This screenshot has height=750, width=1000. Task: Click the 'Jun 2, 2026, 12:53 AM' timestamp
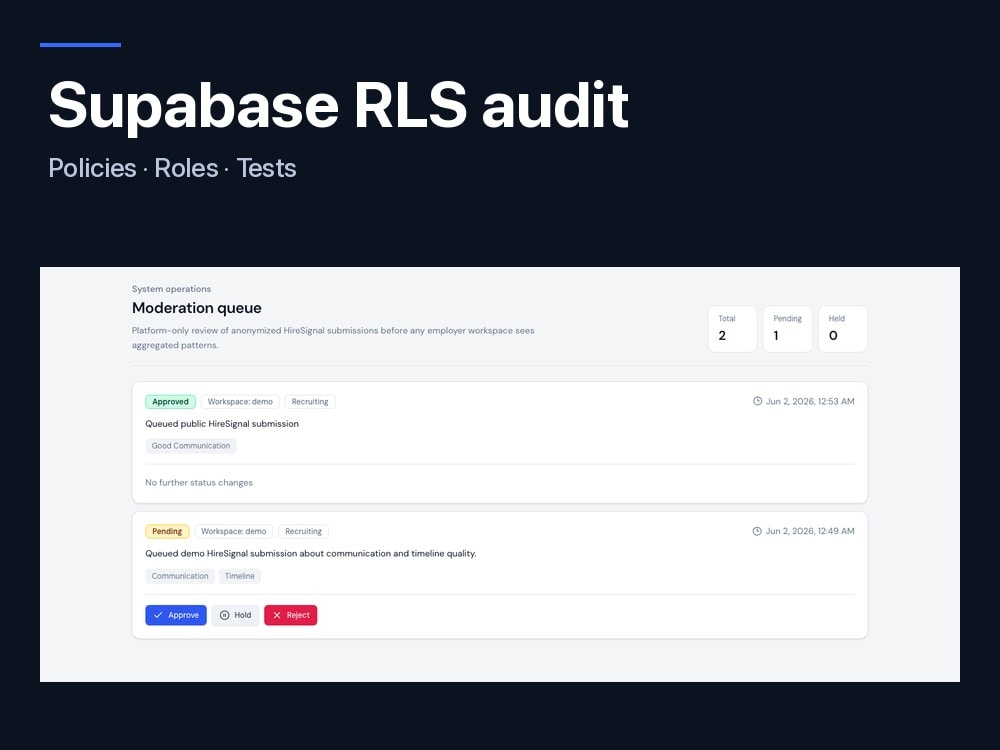pyautogui.click(x=810, y=401)
